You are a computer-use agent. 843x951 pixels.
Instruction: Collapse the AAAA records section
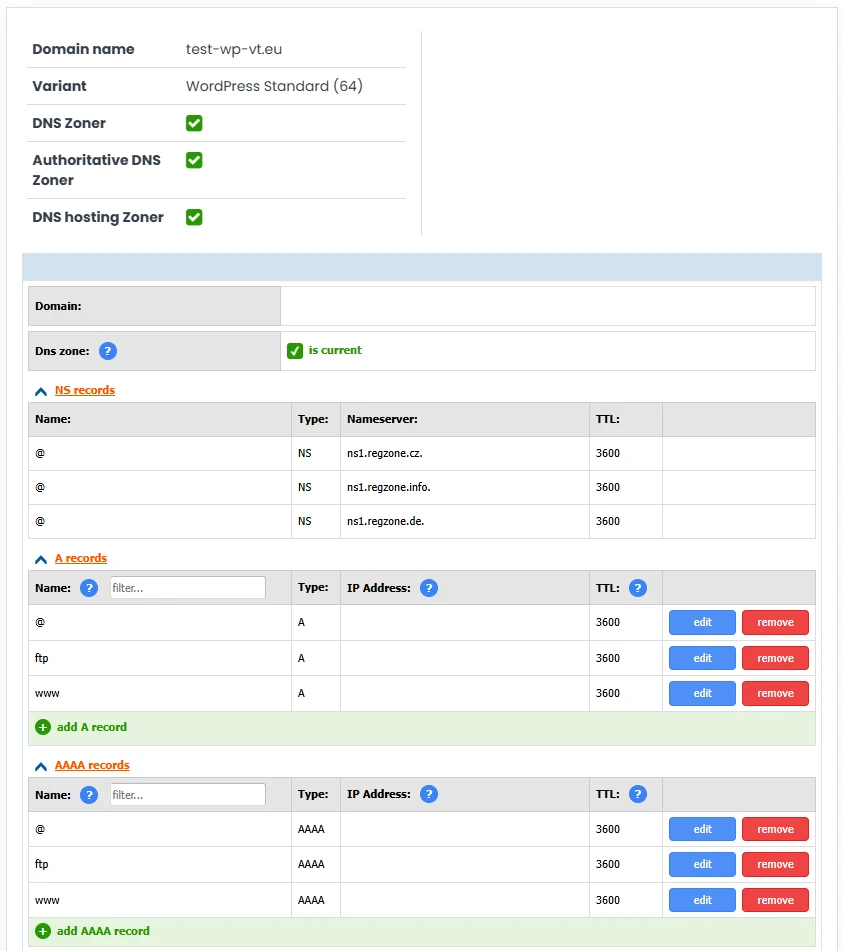tap(39, 765)
